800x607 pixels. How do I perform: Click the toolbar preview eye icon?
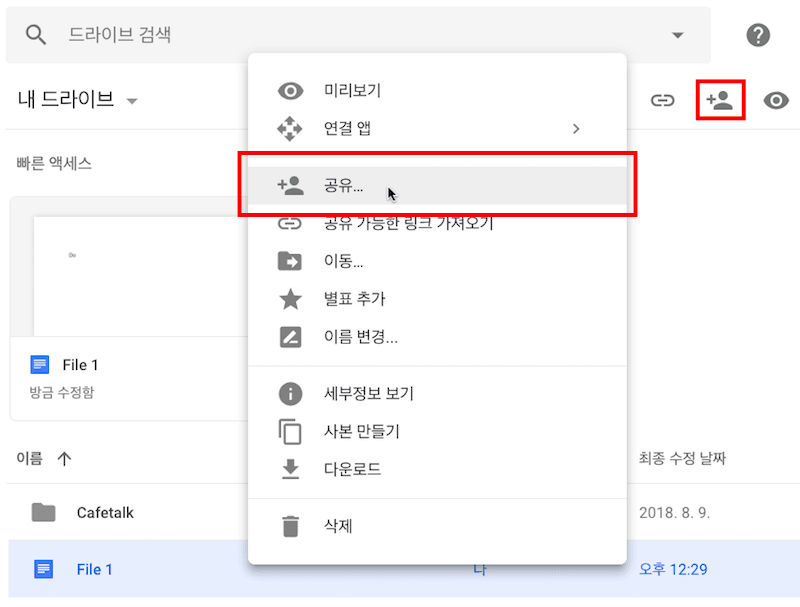(x=776, y=100)
